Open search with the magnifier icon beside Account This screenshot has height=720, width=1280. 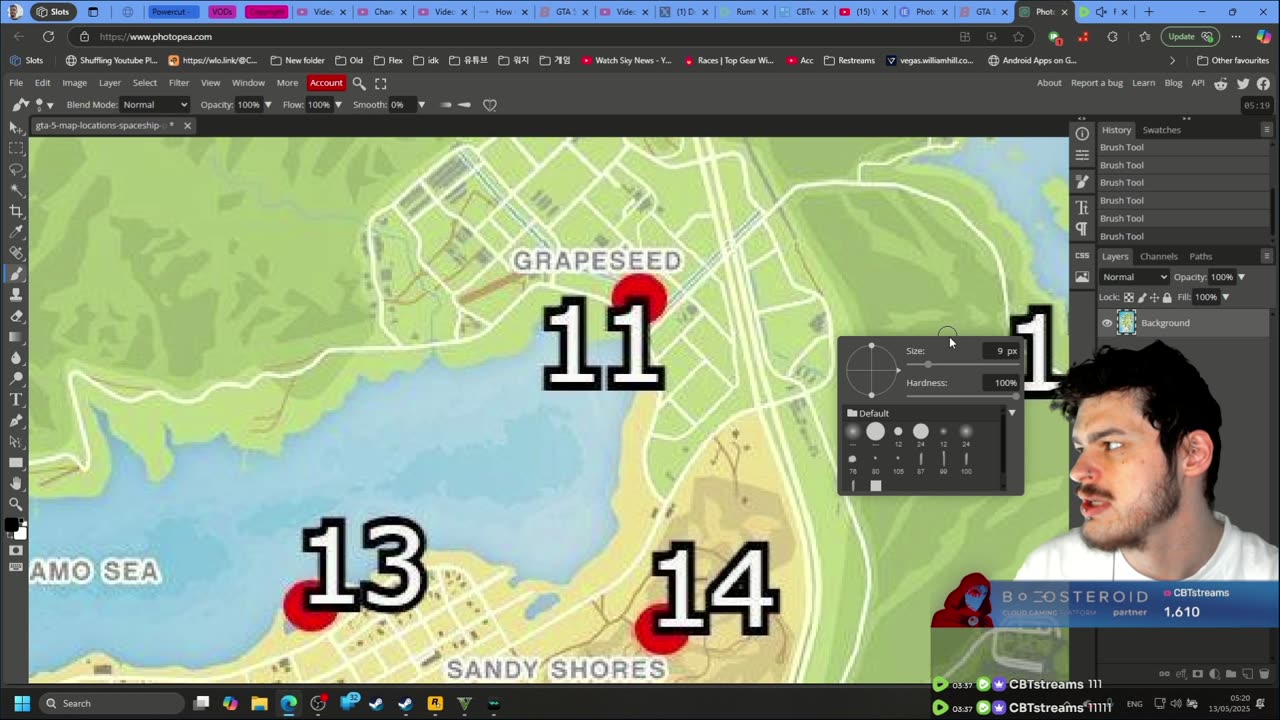(x=359, y=83)
